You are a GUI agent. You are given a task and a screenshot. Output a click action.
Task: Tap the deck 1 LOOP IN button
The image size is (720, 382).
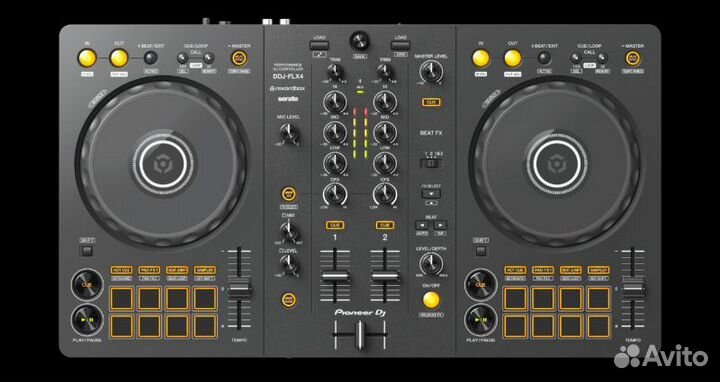(x=87, y=58)
